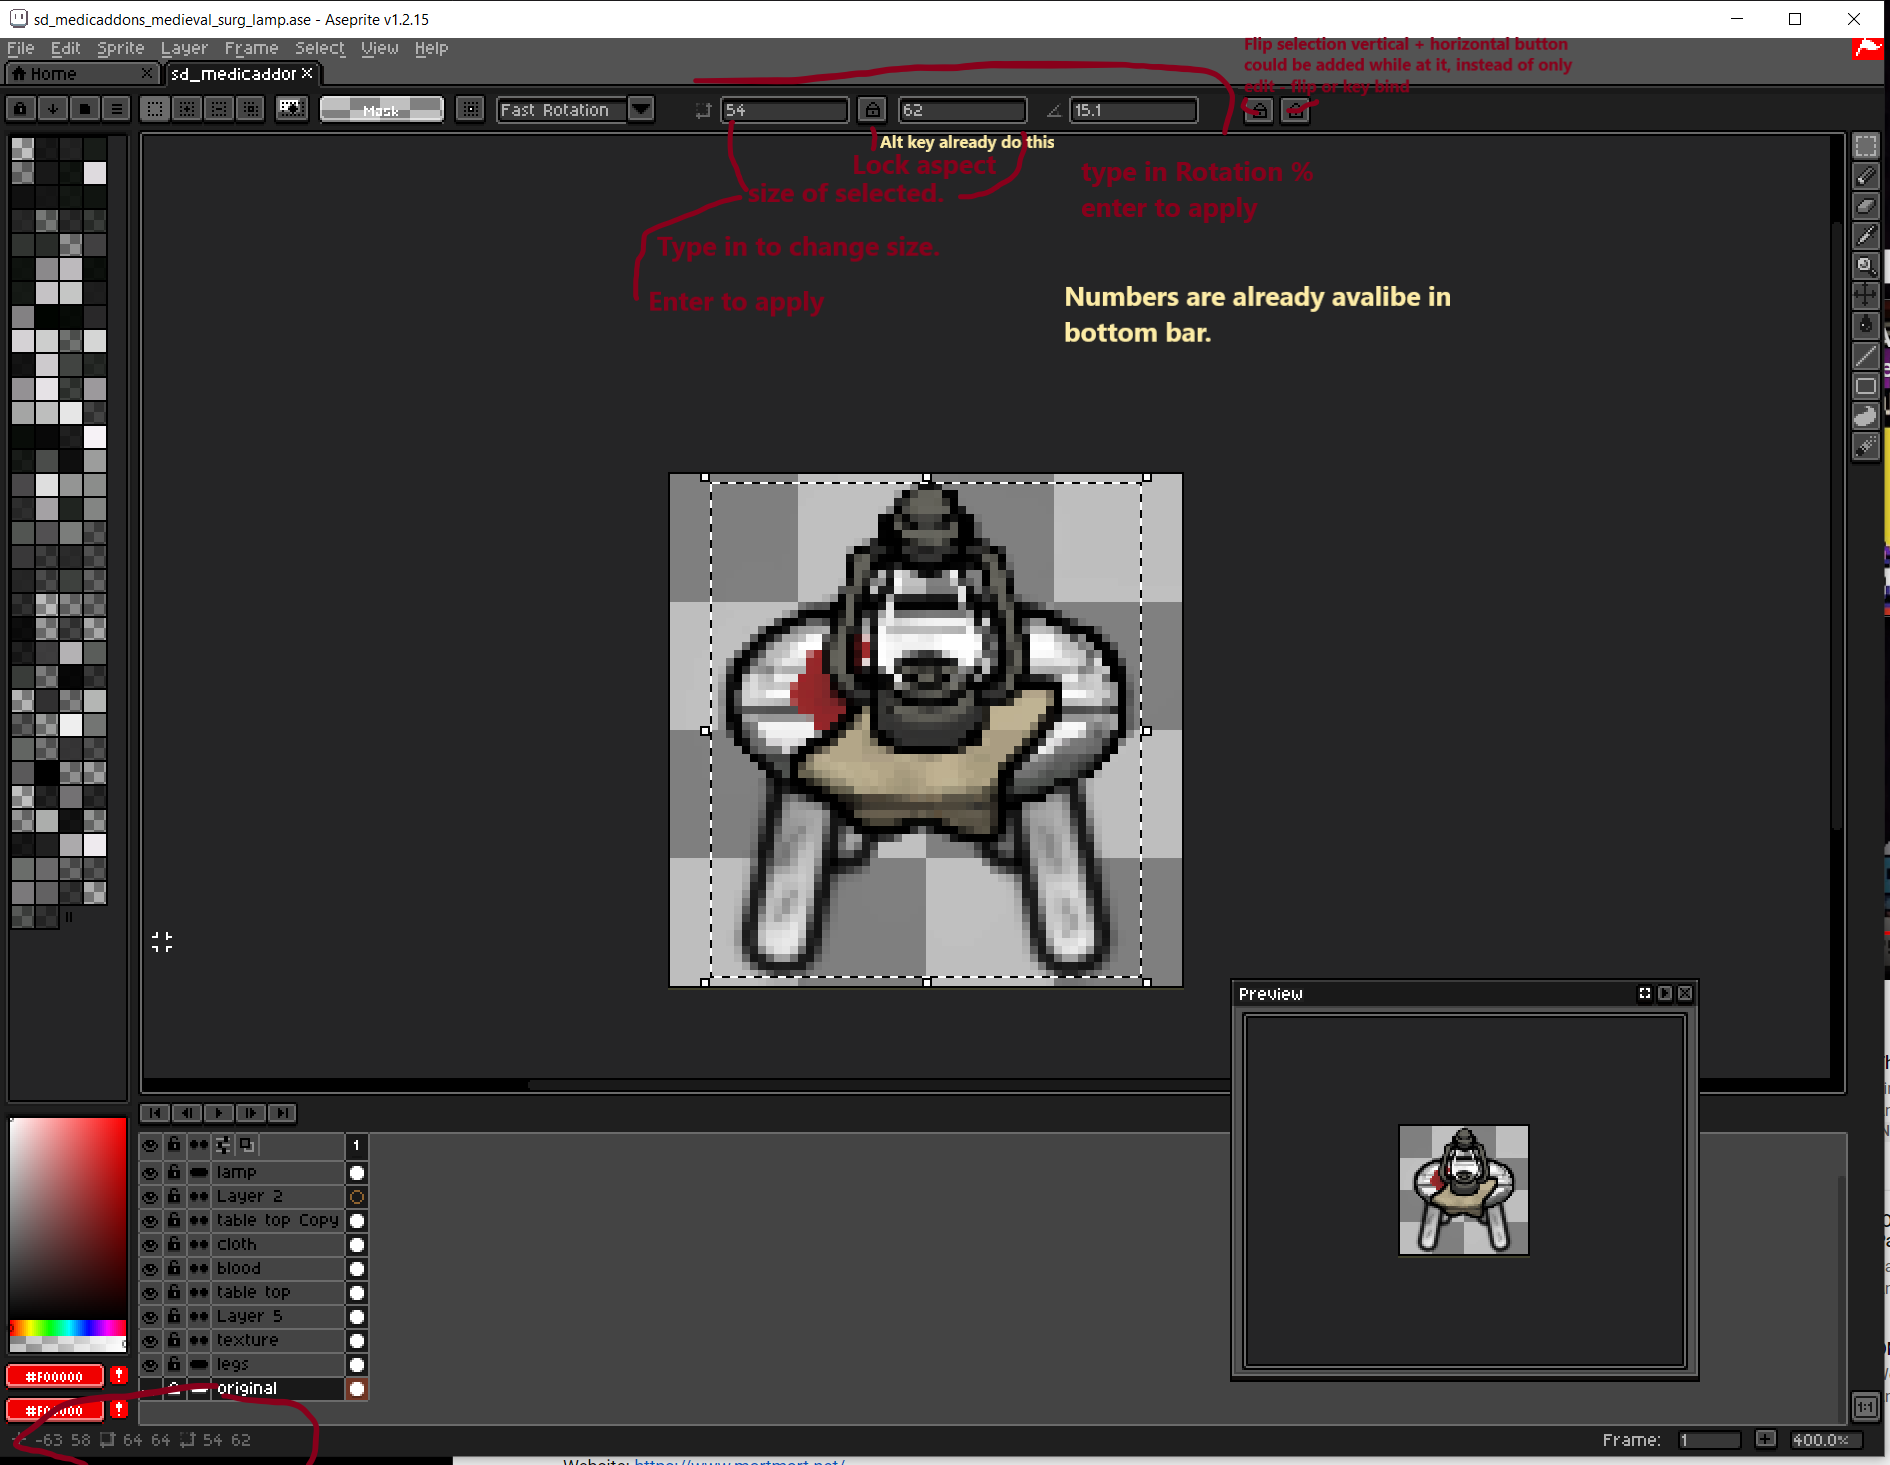Viewport: 1890px width, 1465px height.
Task: Select the Move tool
Action: 1866,294
